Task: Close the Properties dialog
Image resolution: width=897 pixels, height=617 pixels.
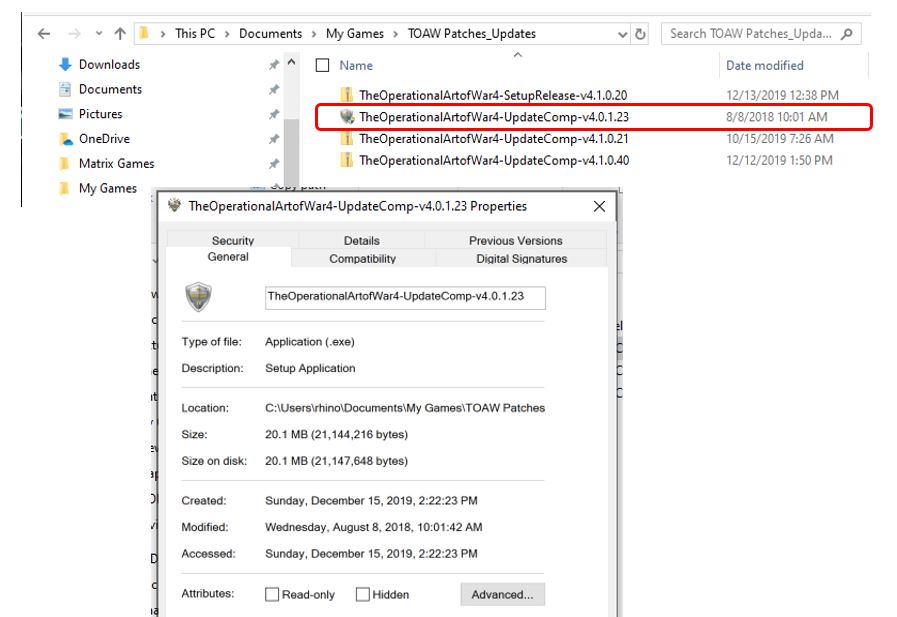Action: tap(599, 206)
